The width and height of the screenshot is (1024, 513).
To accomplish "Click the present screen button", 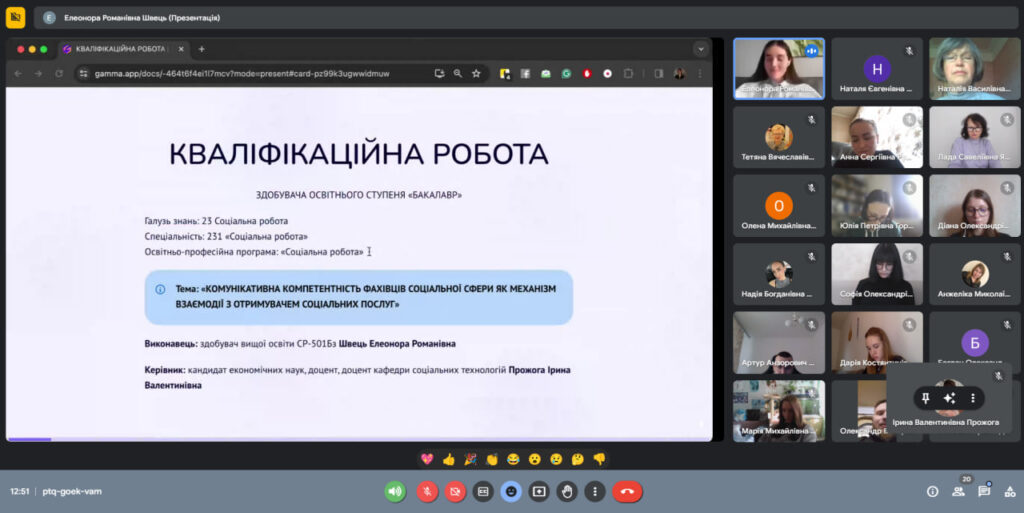I will [539, 491].
